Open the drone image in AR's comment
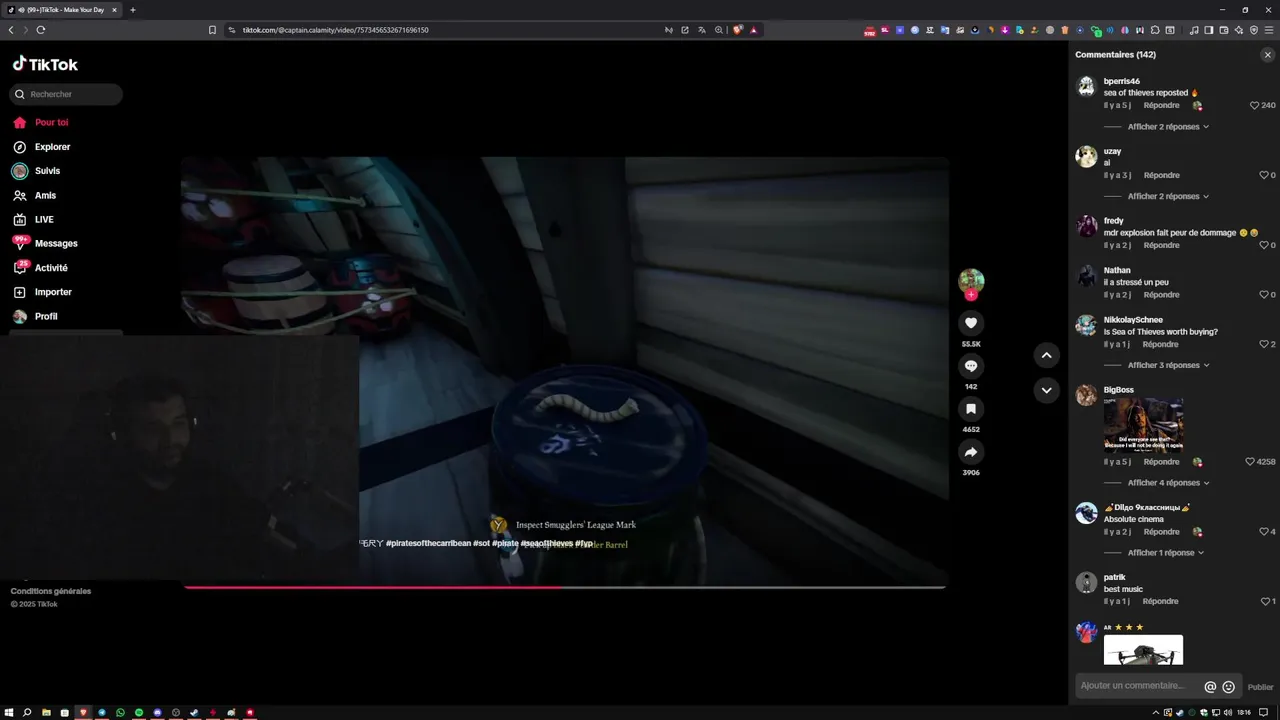The width and height of the screenshot is (1280, 720). point(1143,650)
